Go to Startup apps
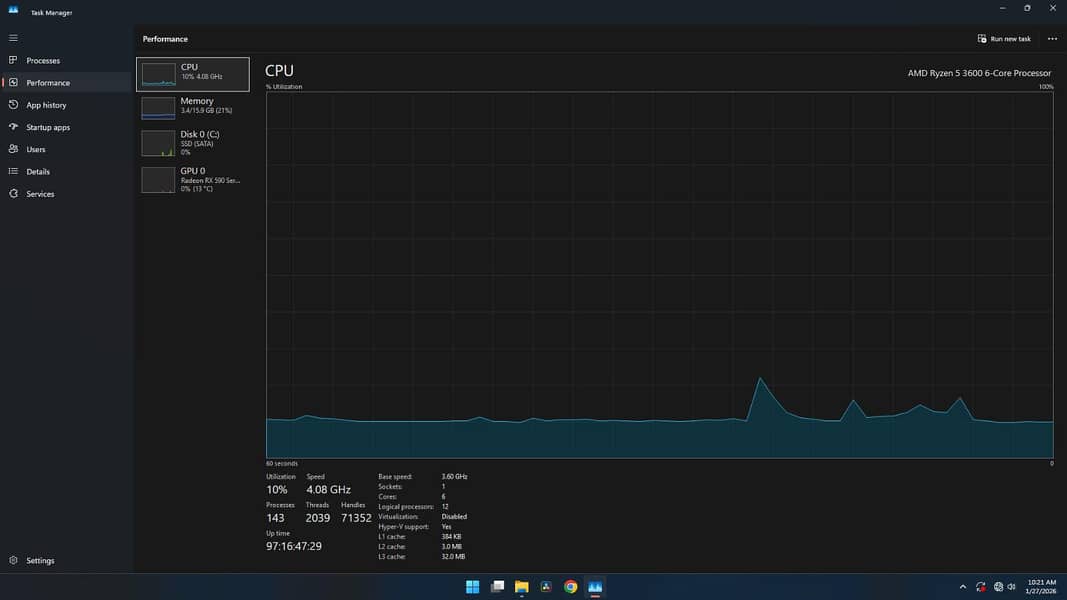 point(48,127)
